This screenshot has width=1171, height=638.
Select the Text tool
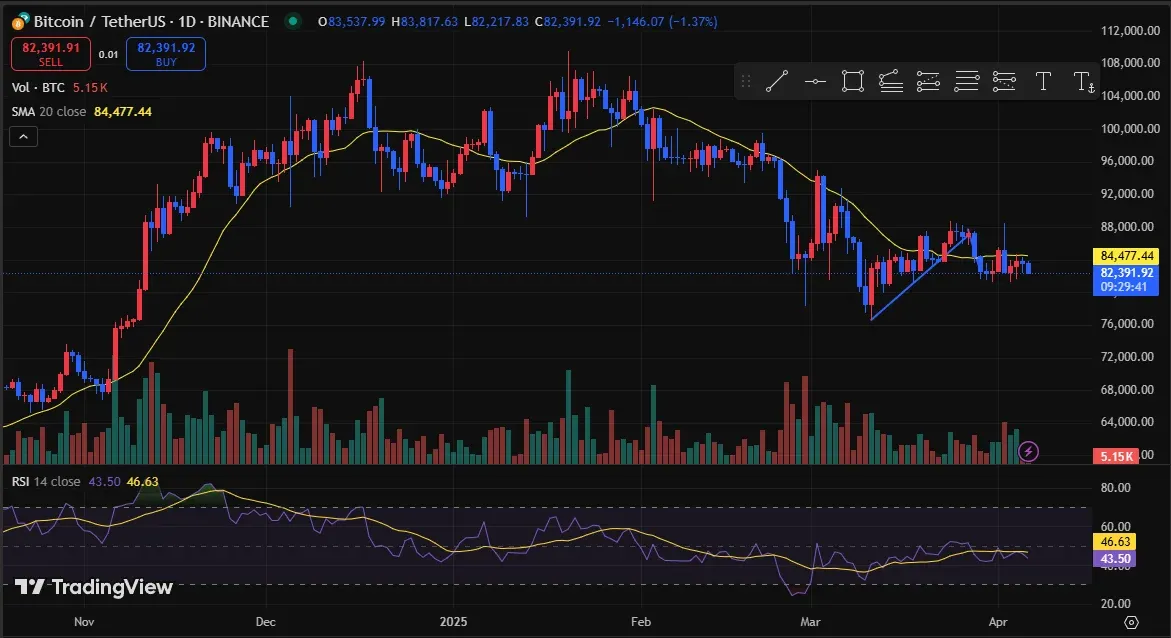1043,81
